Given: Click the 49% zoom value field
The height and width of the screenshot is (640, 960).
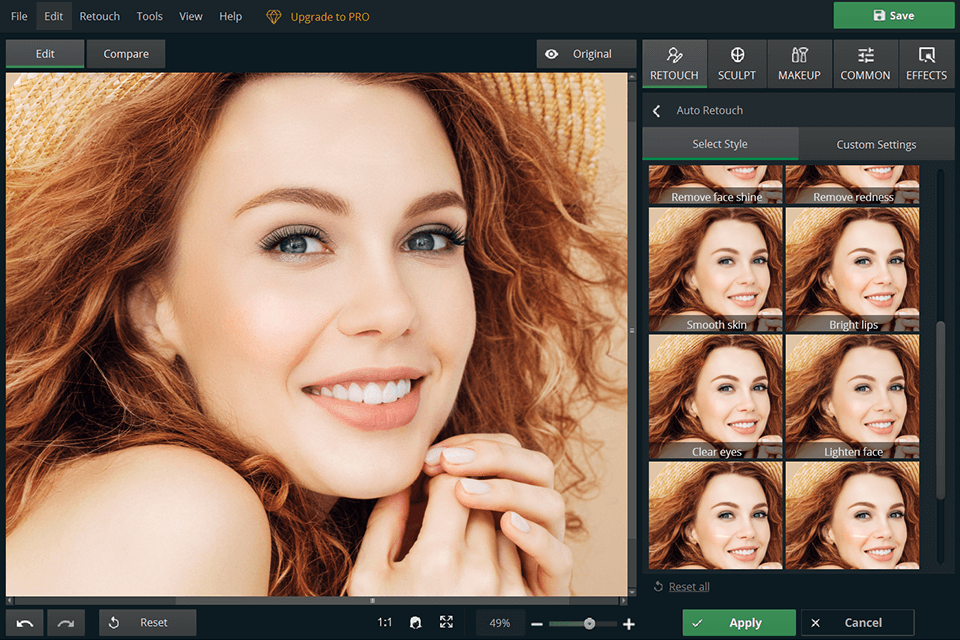Looking at the screenshot, I should pos(500,623).
